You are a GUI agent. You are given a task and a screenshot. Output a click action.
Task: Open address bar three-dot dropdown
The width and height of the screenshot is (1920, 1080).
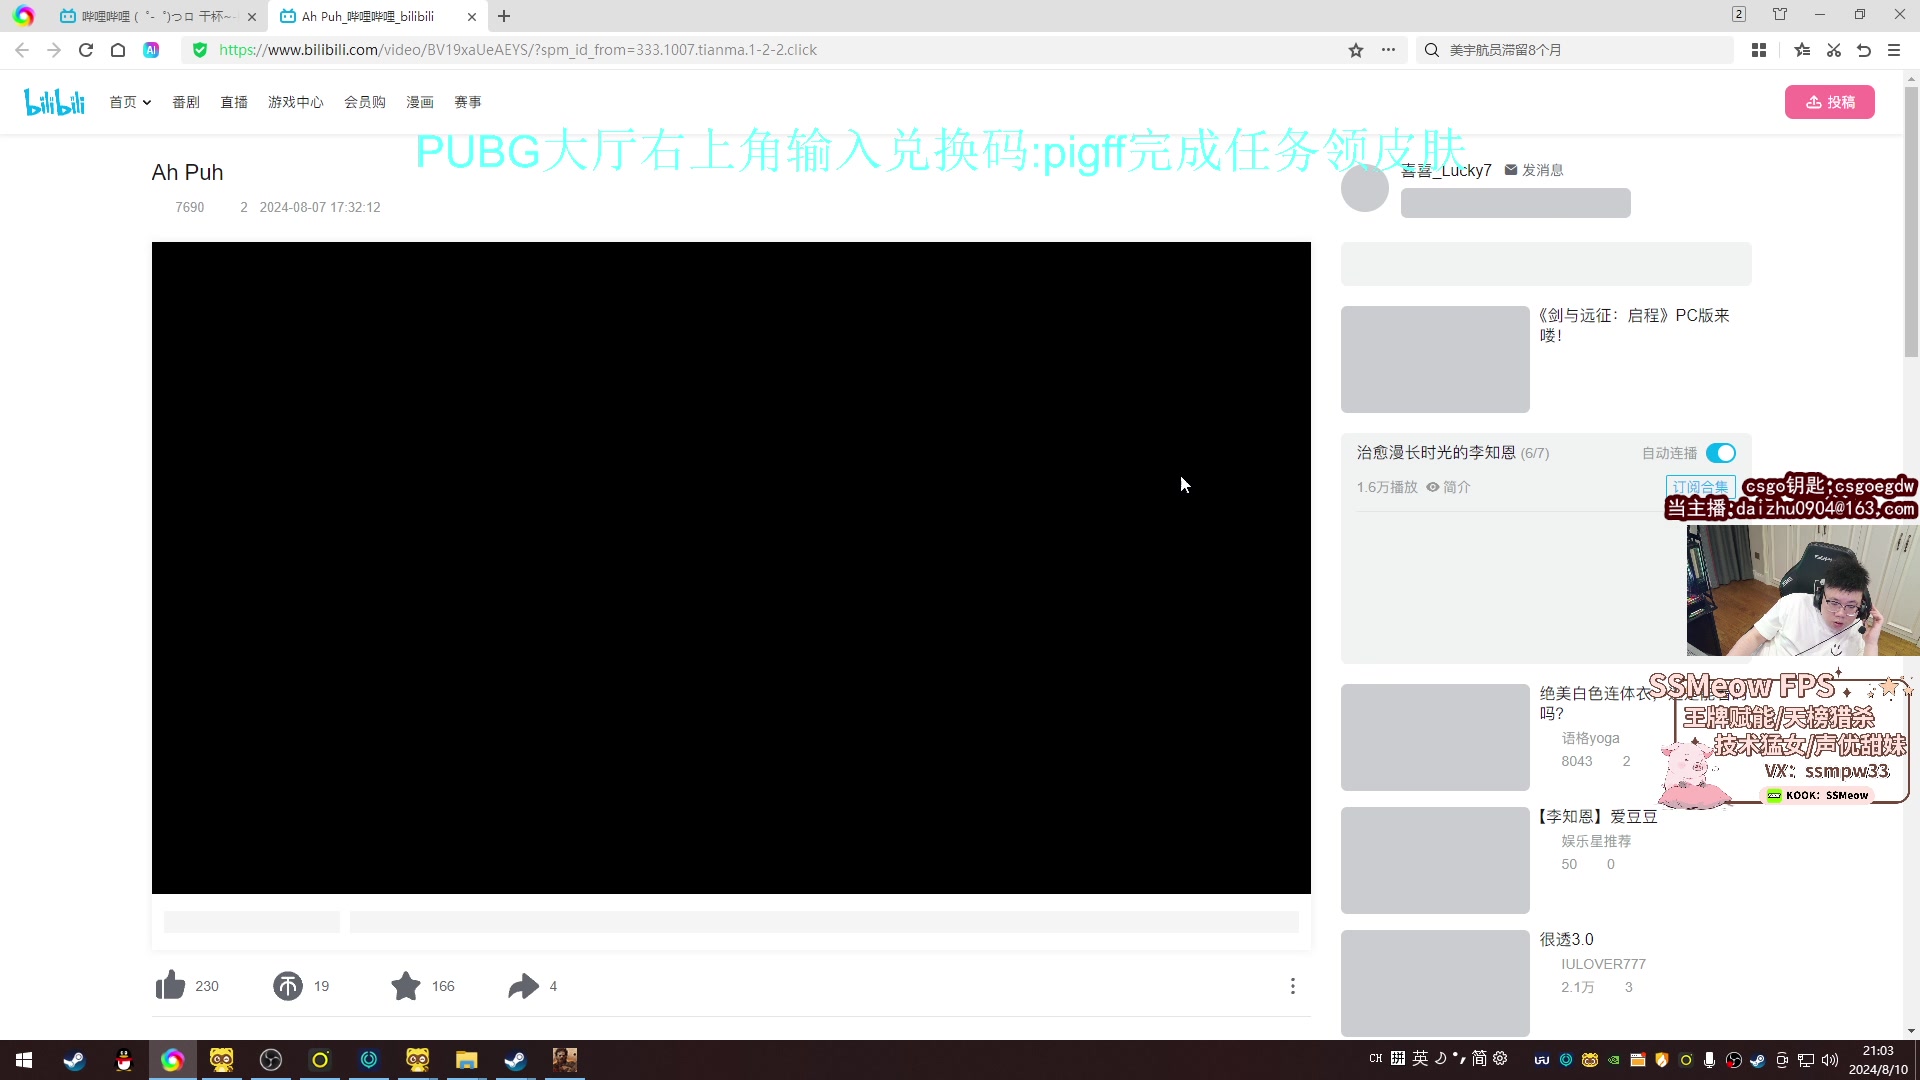click(1388, 50)
